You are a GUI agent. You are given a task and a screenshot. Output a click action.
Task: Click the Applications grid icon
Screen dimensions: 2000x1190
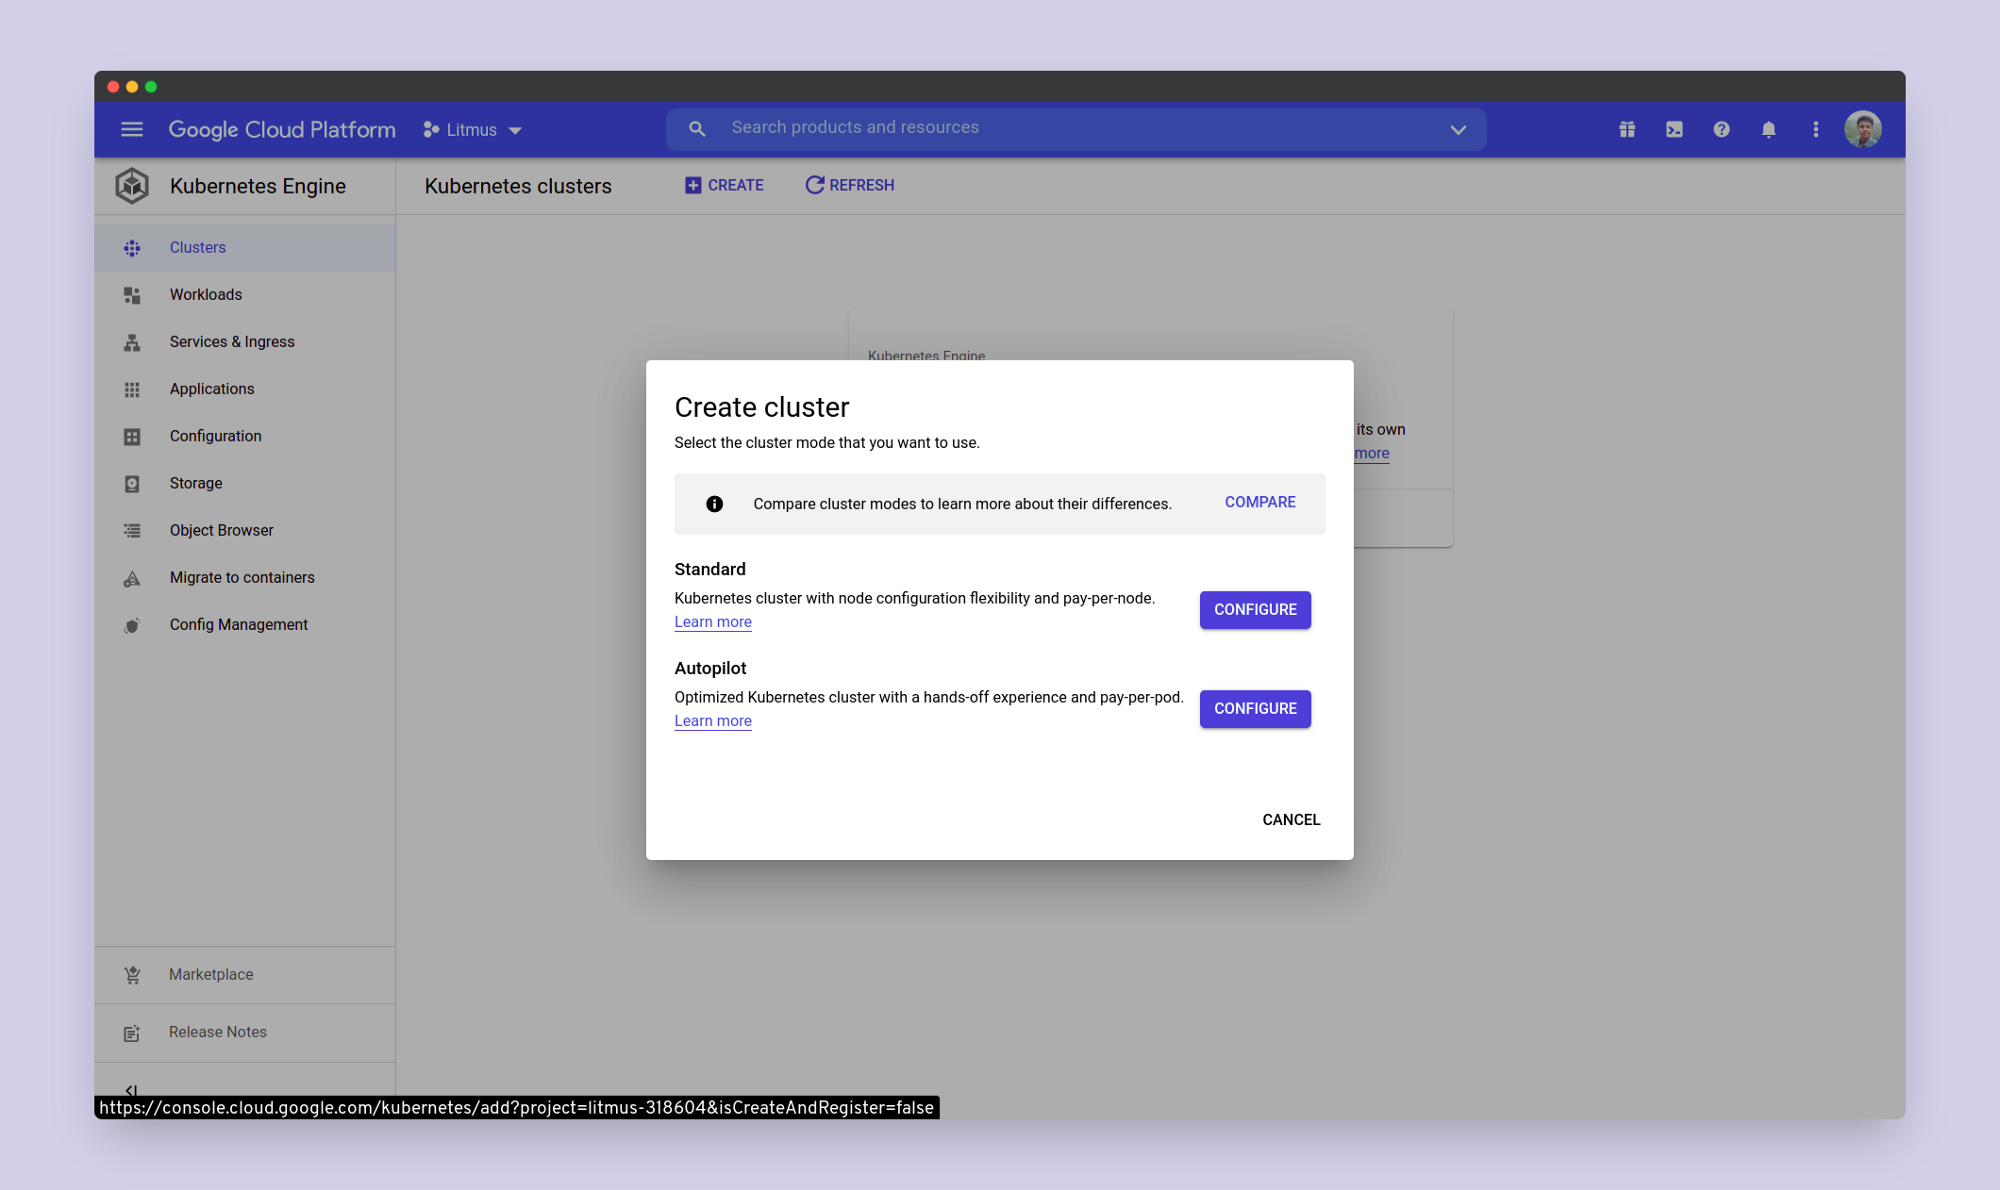[x=132, y=389]
